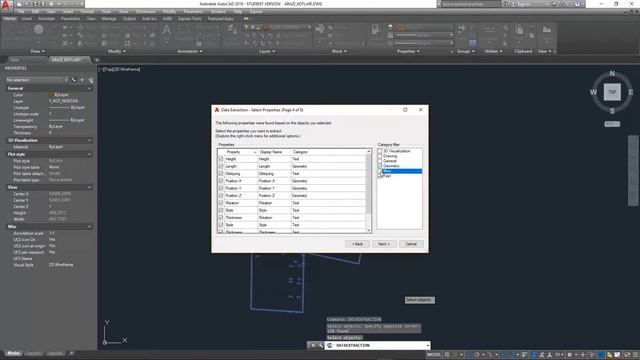Click the layer color swatch in Layers ribbon panel

[265, 27]
